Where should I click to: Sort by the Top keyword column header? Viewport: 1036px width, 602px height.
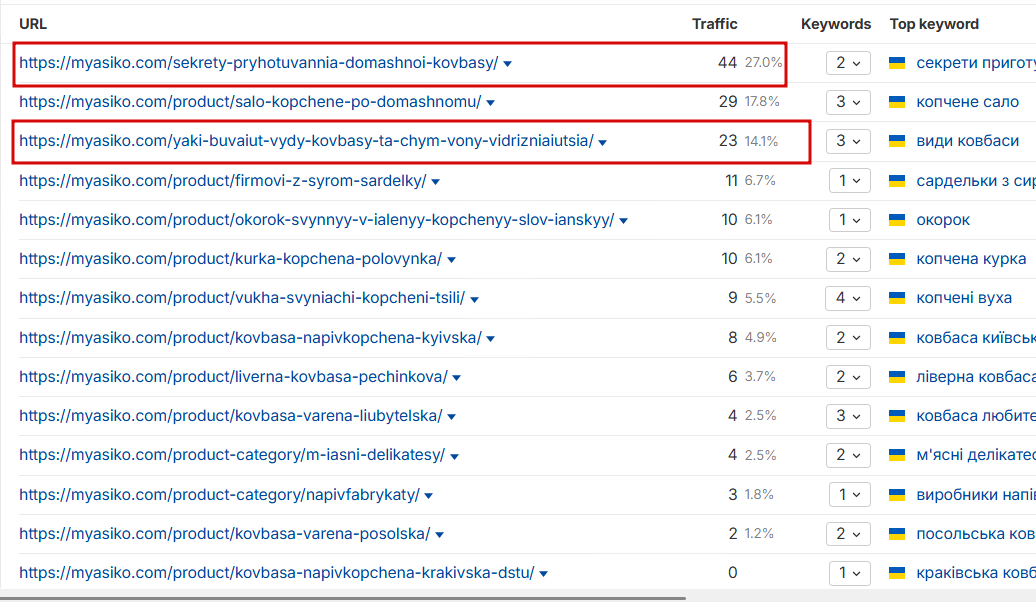pyautogui.click(x=934, y=24)
